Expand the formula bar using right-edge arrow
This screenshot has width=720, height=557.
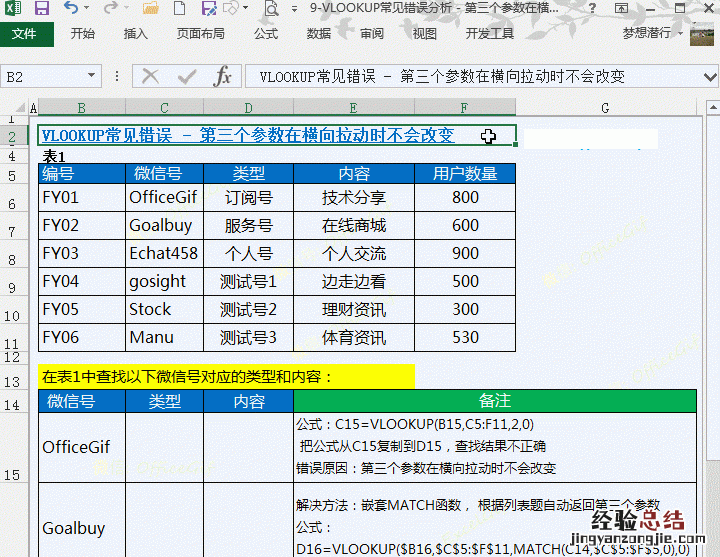coord(707,77)
